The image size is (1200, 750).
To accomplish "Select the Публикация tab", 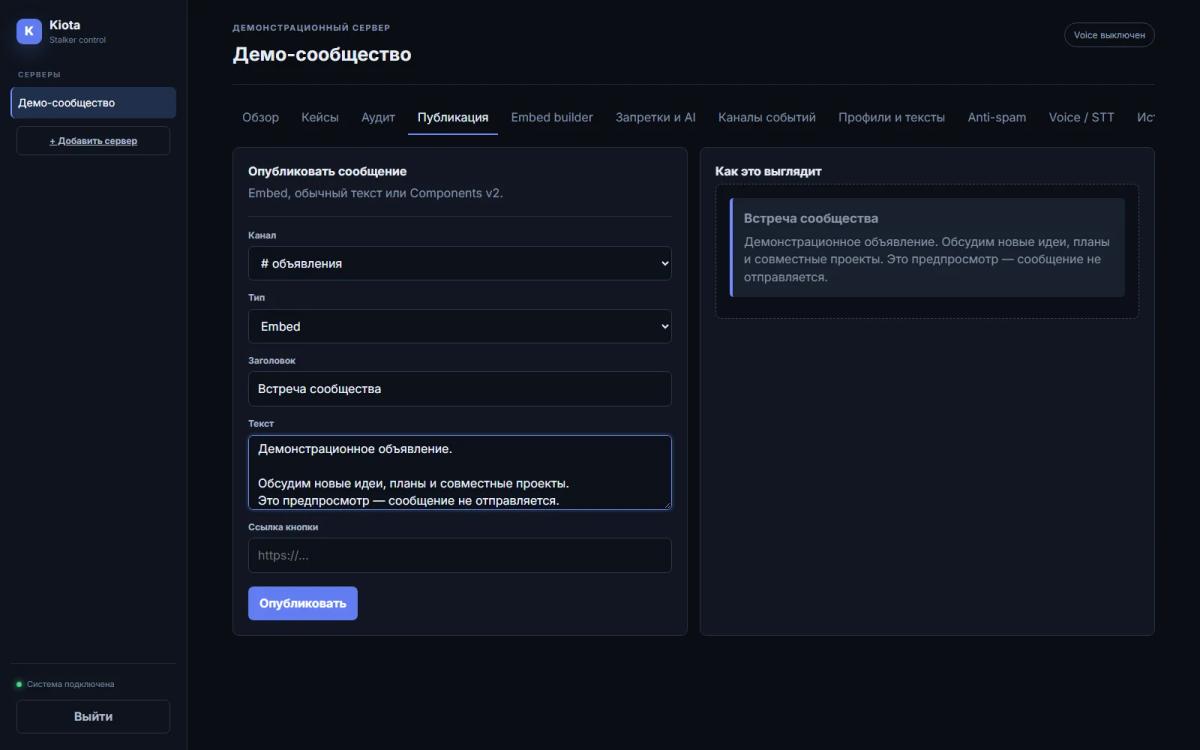I will click(x=453, y=117).
